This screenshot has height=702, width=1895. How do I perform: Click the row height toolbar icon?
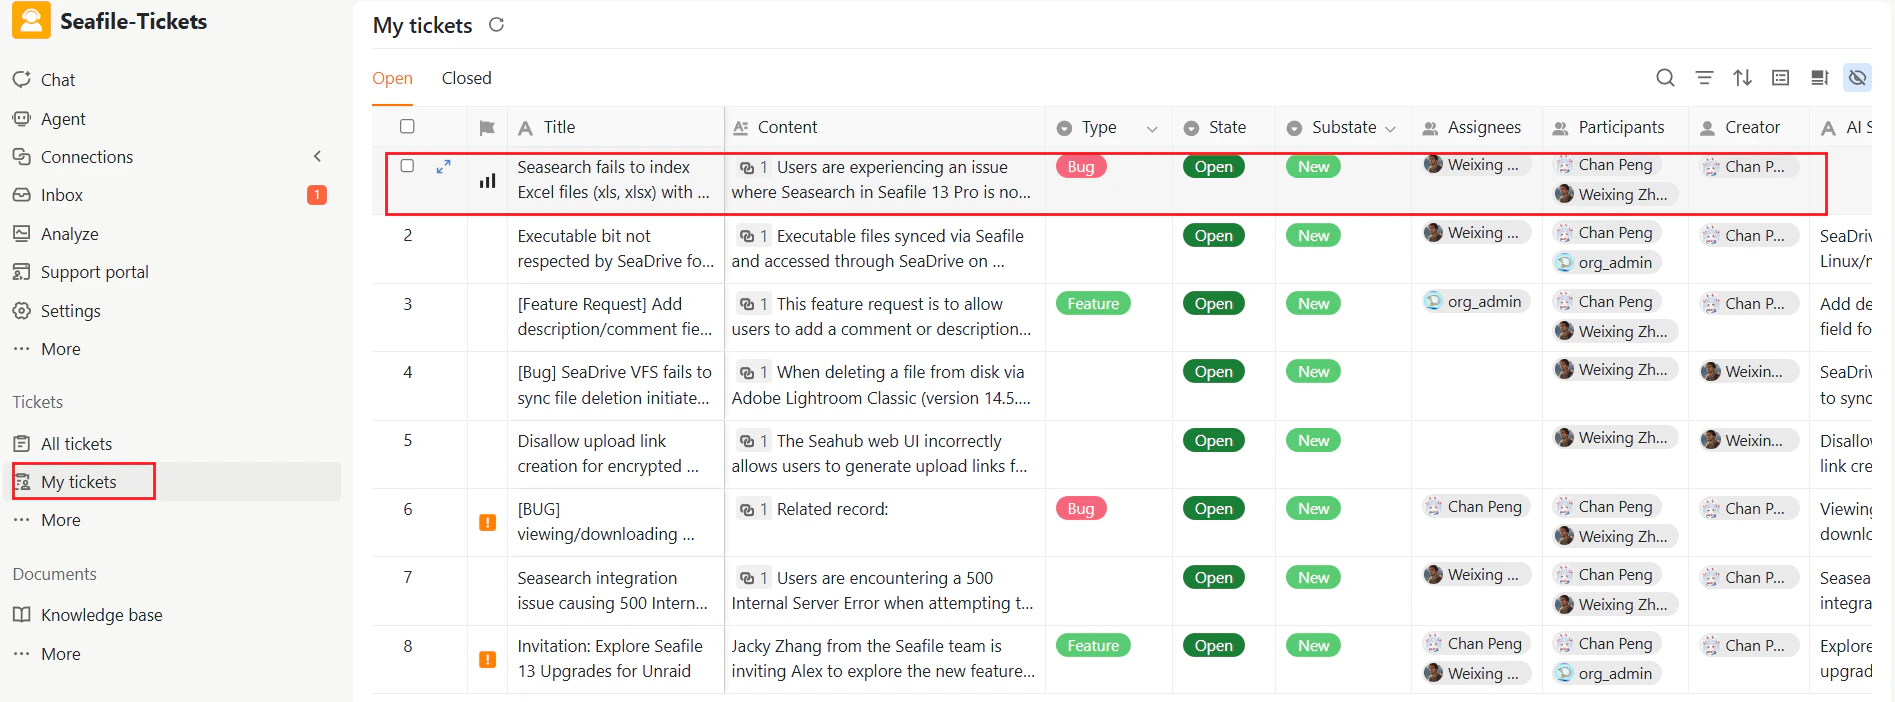point(1781,78)
